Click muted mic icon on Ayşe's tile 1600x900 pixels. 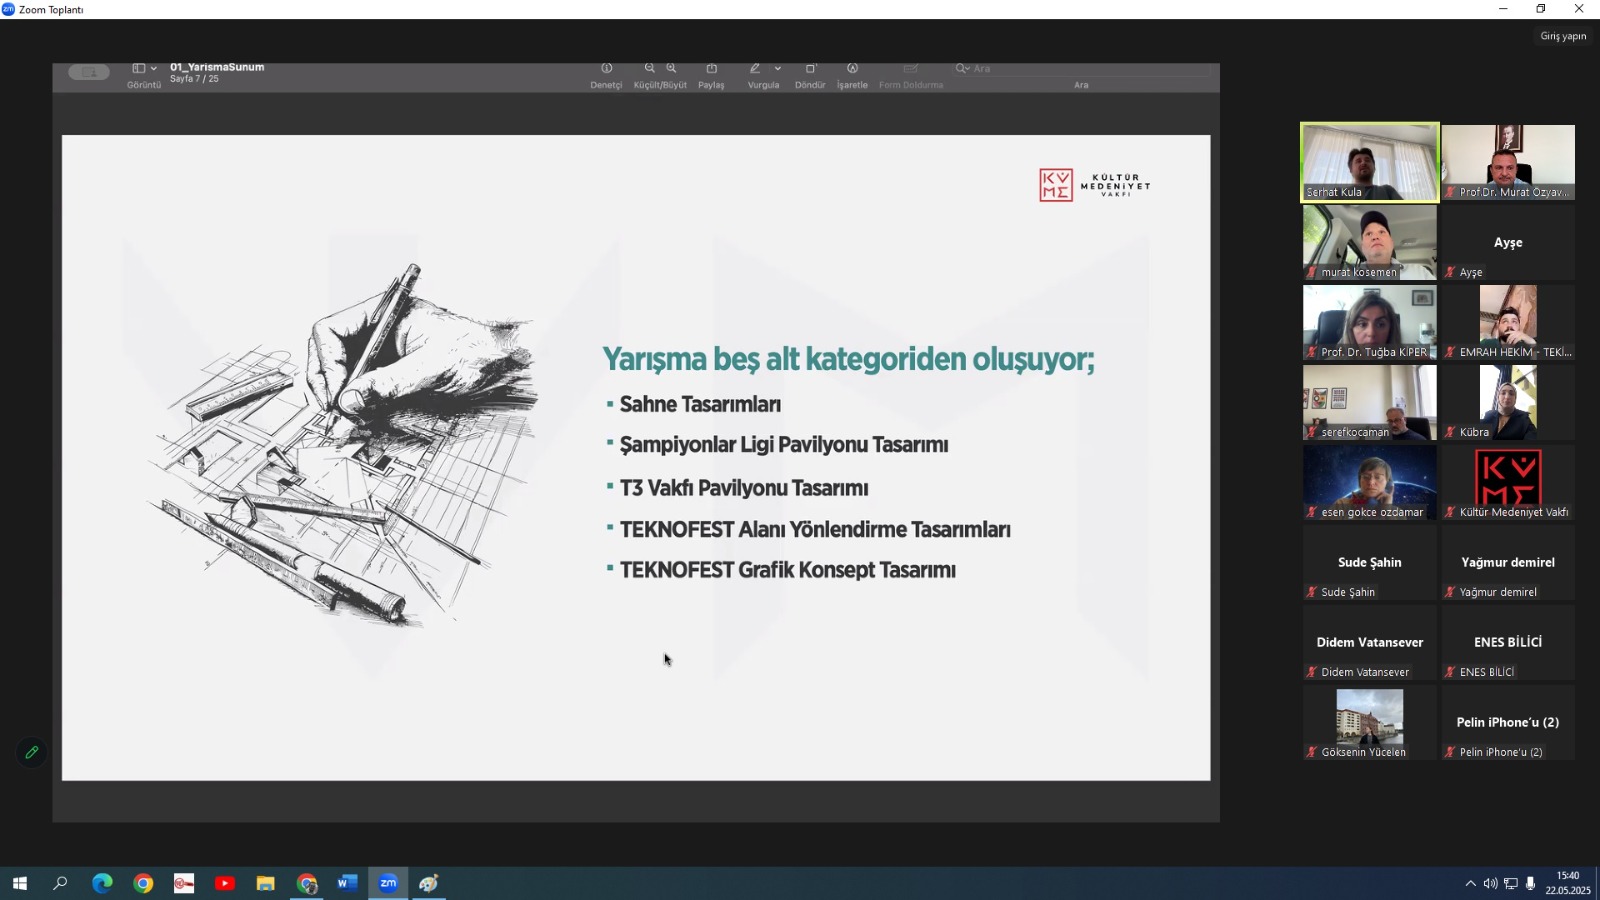tap(1450, 272)
